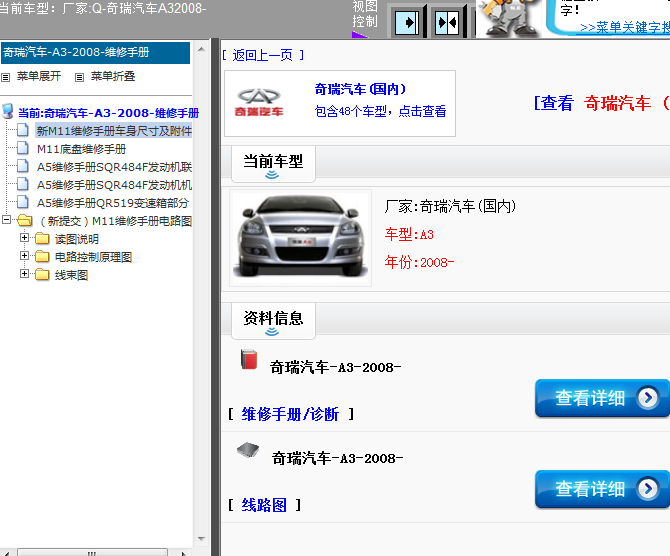The width and height of the screenshot is (670, 556).
Task: Click the tree panel scroll-up arrow
Action: (x=201, y=49)
